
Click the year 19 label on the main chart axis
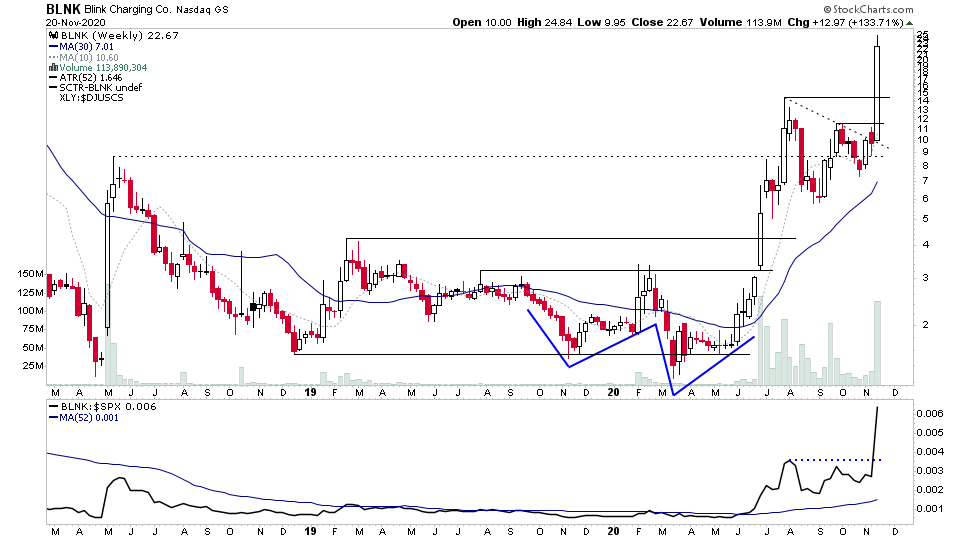coord(310,392)
